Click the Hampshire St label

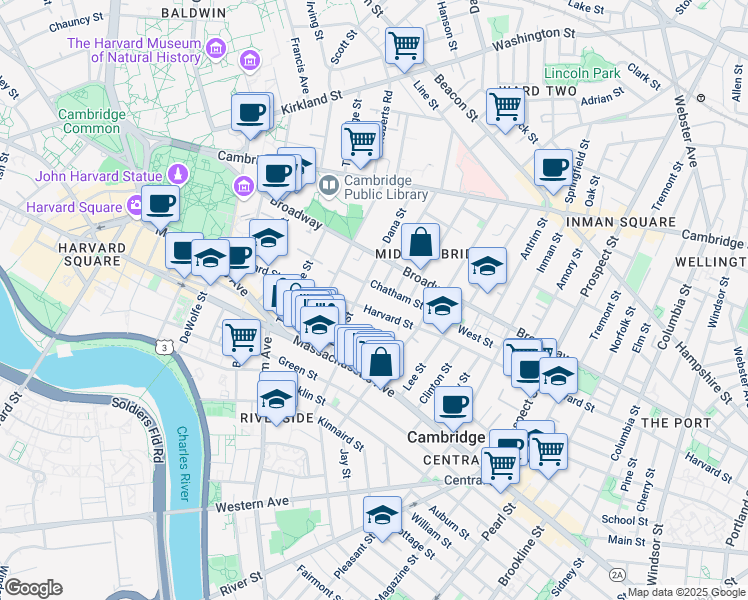click(704, 373)
